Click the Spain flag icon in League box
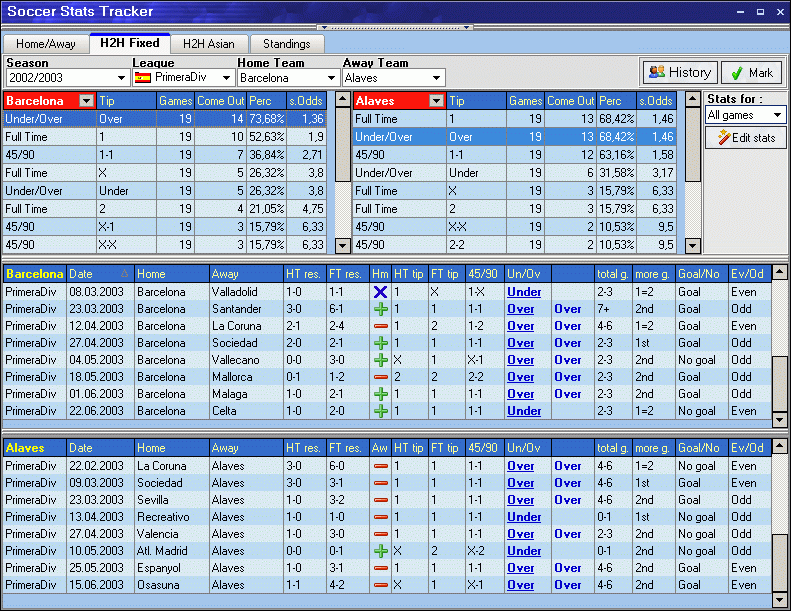This screenshot has height=611, width=791. 143,78
